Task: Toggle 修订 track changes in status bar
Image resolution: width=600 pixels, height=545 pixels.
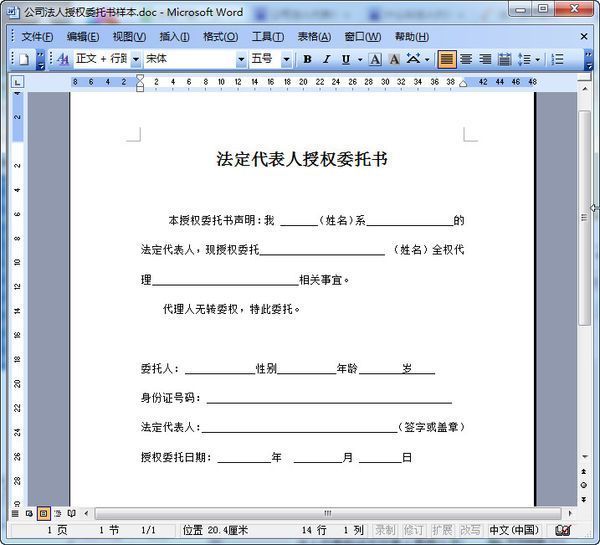Action: pyautogui.click(x=413, y=530)
